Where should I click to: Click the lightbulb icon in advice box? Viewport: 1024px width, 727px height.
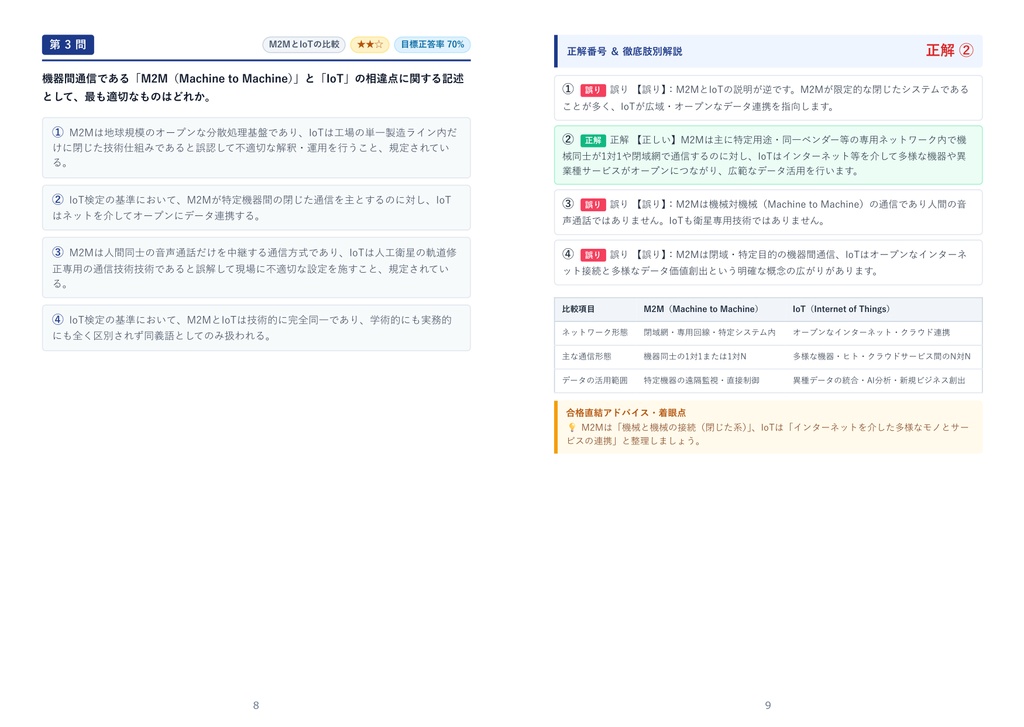(x=571, y=427)
